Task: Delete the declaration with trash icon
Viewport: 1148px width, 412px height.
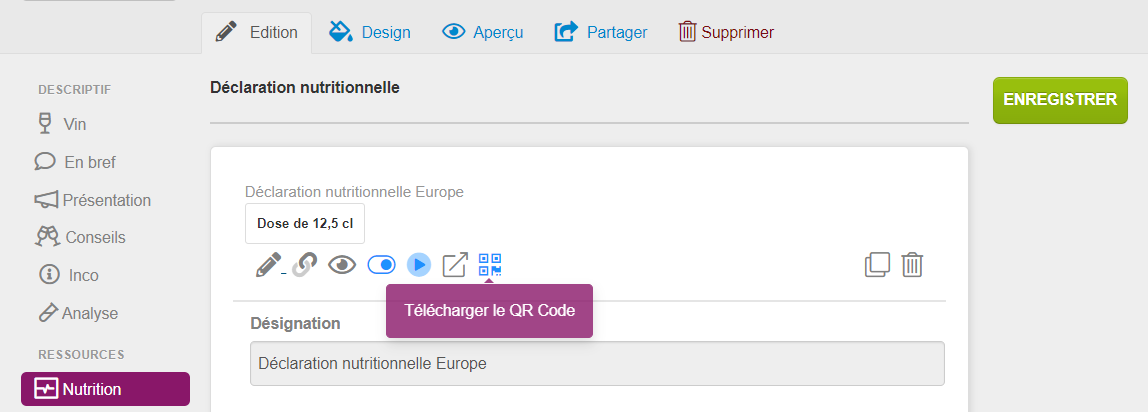Action: [912, 264]
